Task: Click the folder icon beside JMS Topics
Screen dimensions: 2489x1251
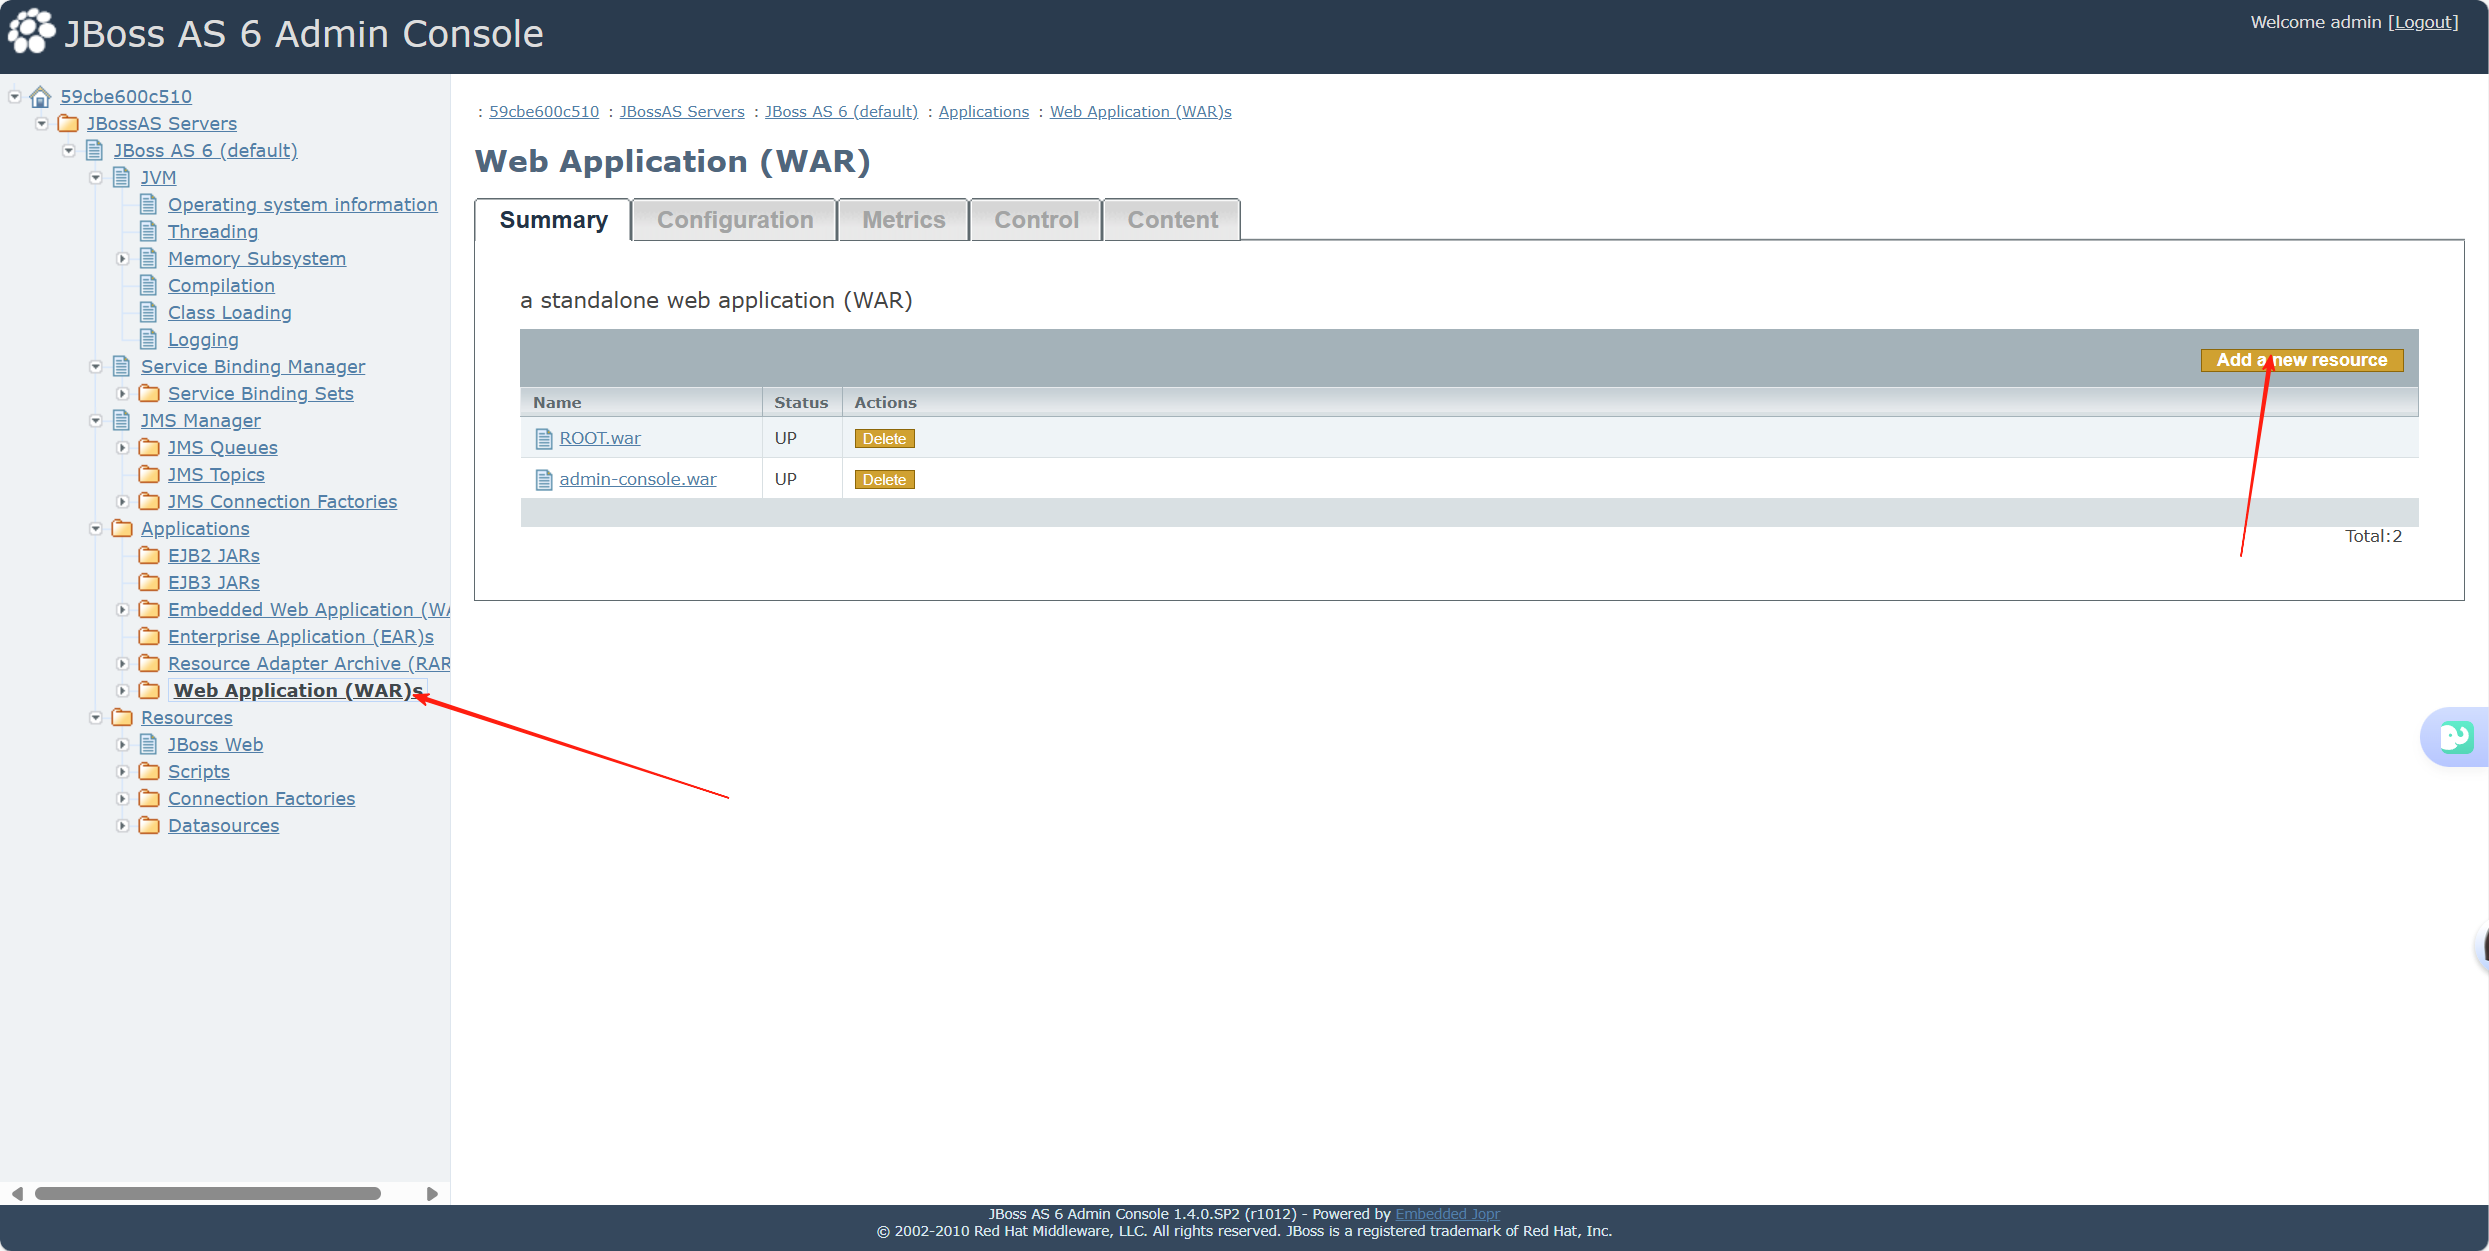Action: click(149, 474)
